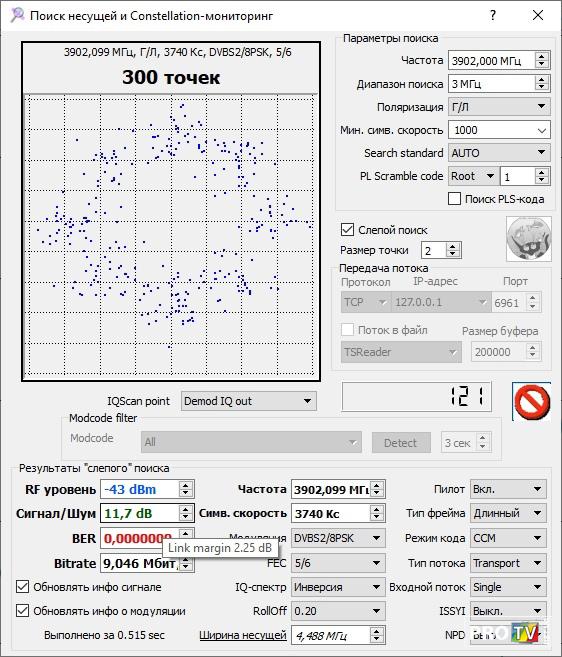The height and width of the screenshot is (657, 562).
Task: Click the red stop search icon
Action: 531,401
